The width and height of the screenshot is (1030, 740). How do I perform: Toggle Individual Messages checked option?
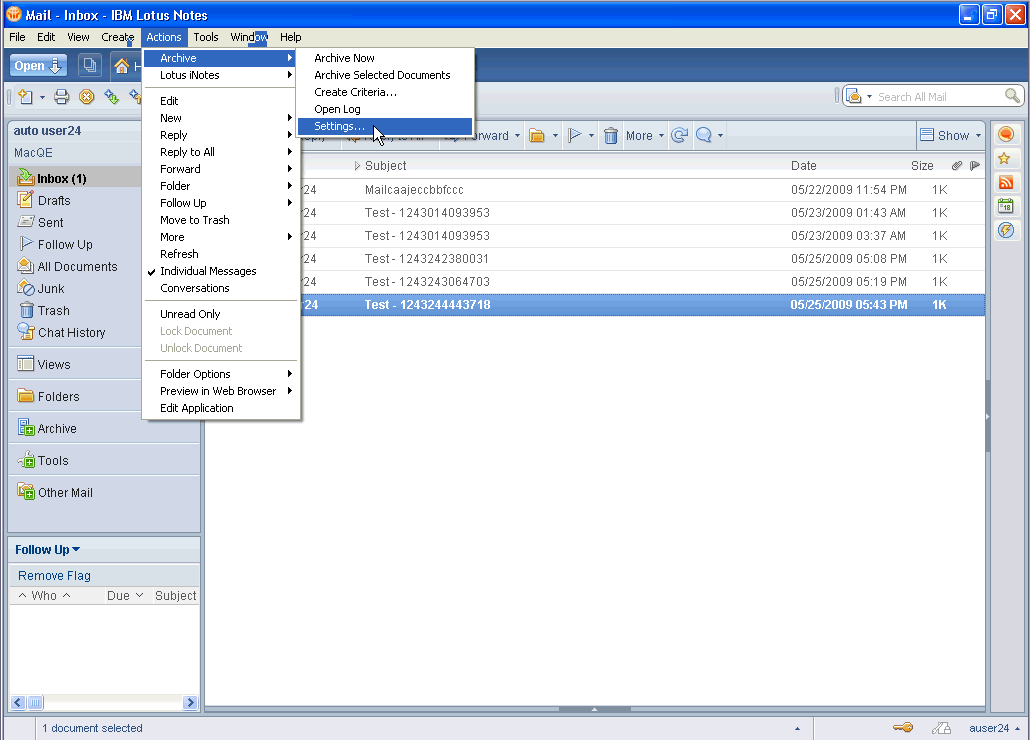[x=221, y=271]
